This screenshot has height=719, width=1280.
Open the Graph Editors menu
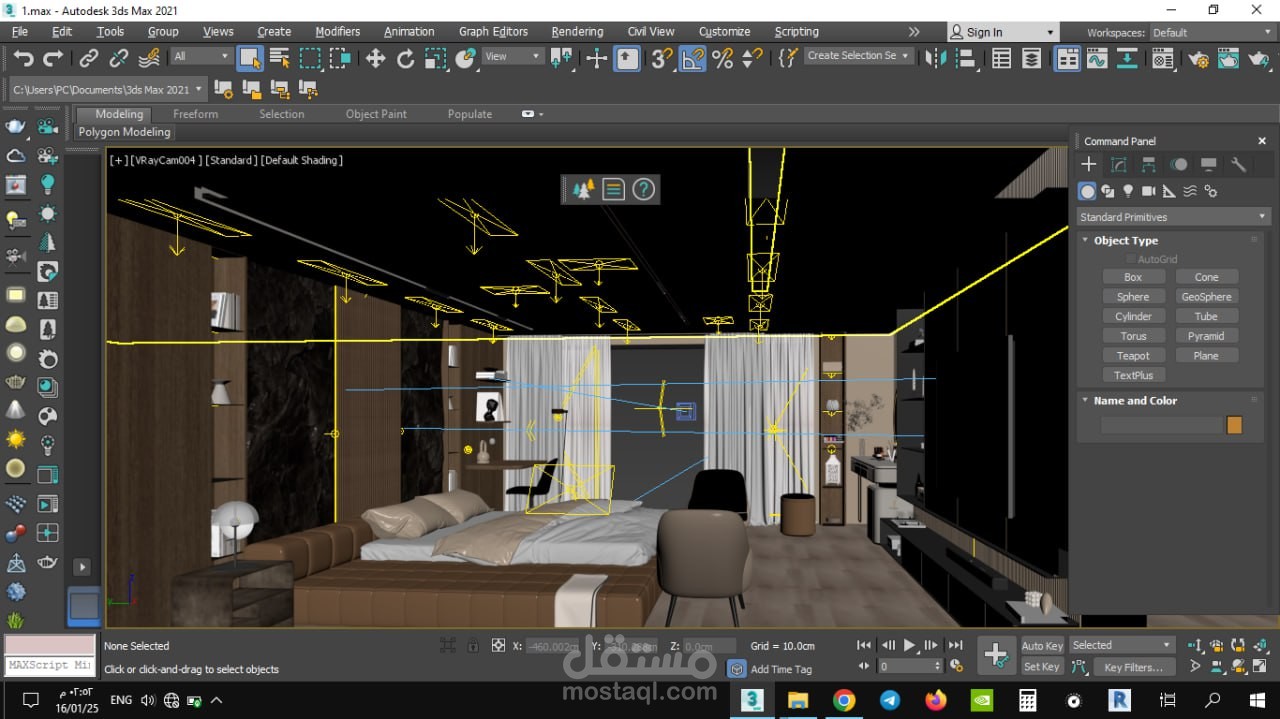coord(493,32)
